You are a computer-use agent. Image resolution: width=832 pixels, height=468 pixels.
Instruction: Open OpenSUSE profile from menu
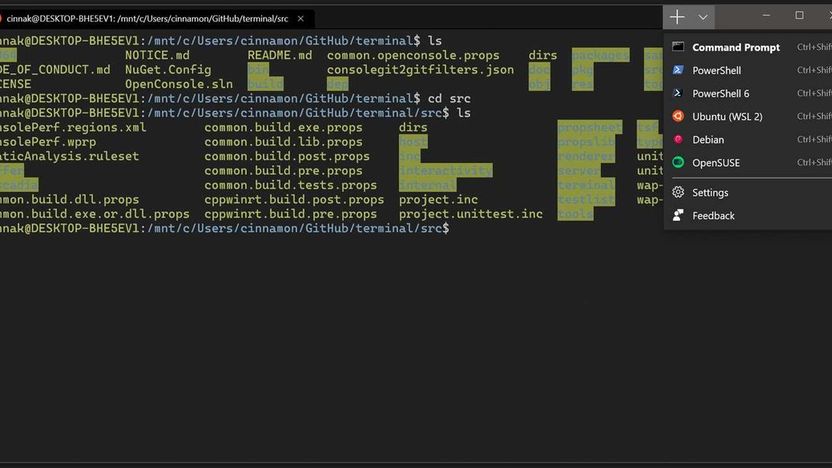(x=748, y=162)
